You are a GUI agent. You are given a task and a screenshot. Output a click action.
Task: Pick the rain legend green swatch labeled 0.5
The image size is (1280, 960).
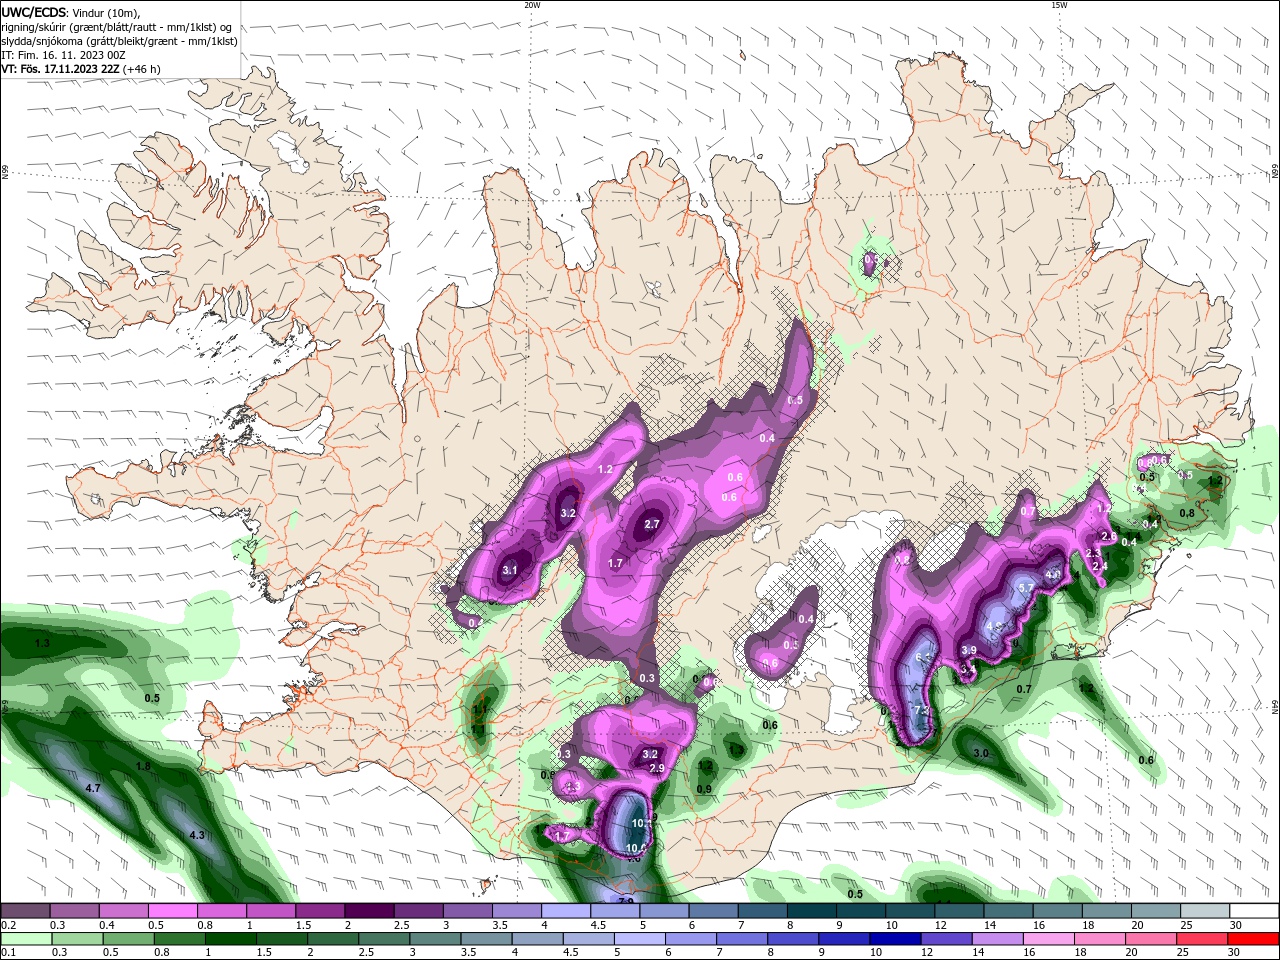pyautogui.click(x=128, y=939)
